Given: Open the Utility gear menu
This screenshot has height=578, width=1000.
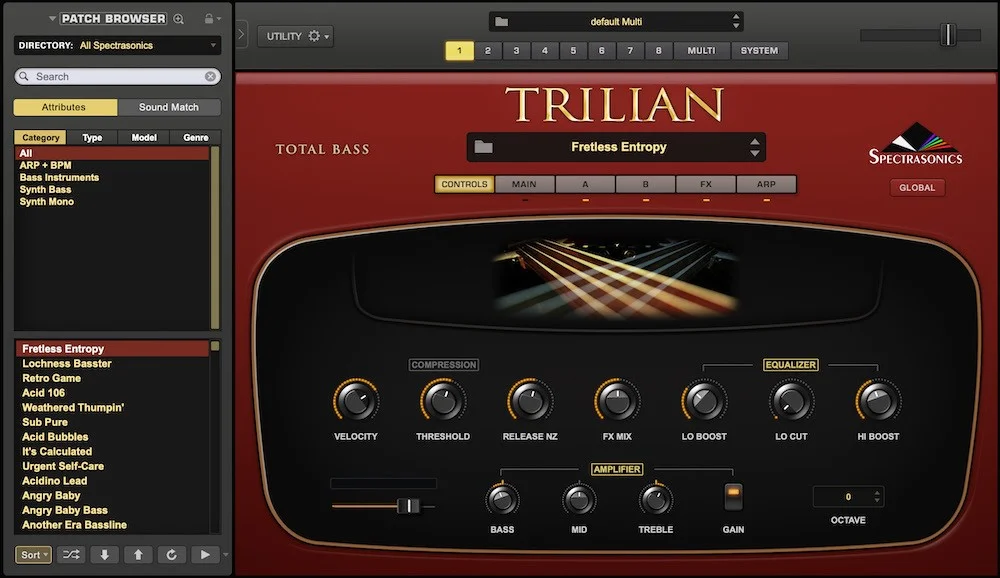Looking at the screenshot, I should pos(294,36).
